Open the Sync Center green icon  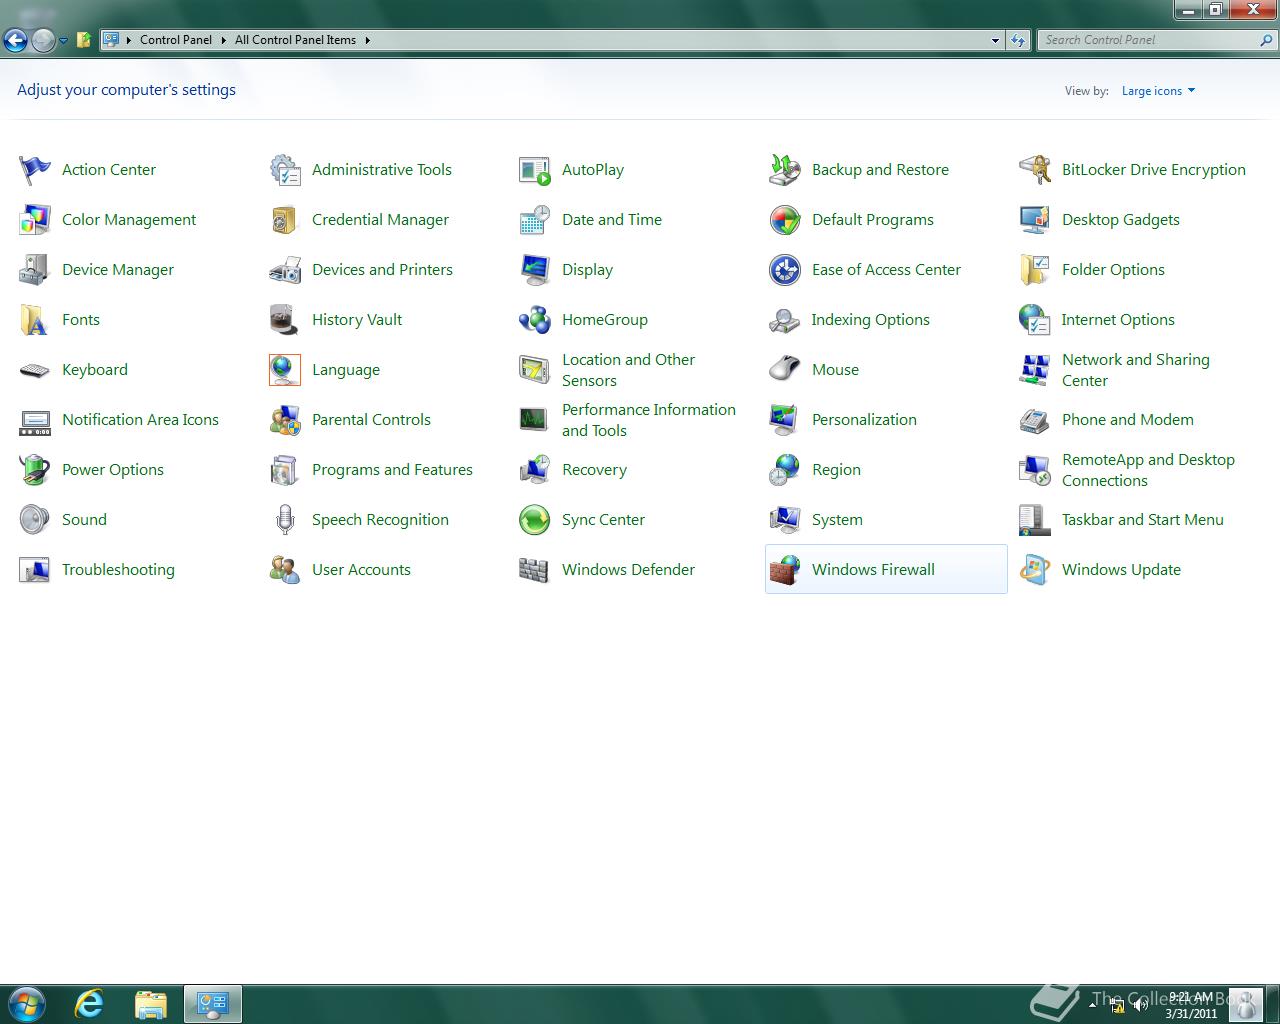point(535,520)
